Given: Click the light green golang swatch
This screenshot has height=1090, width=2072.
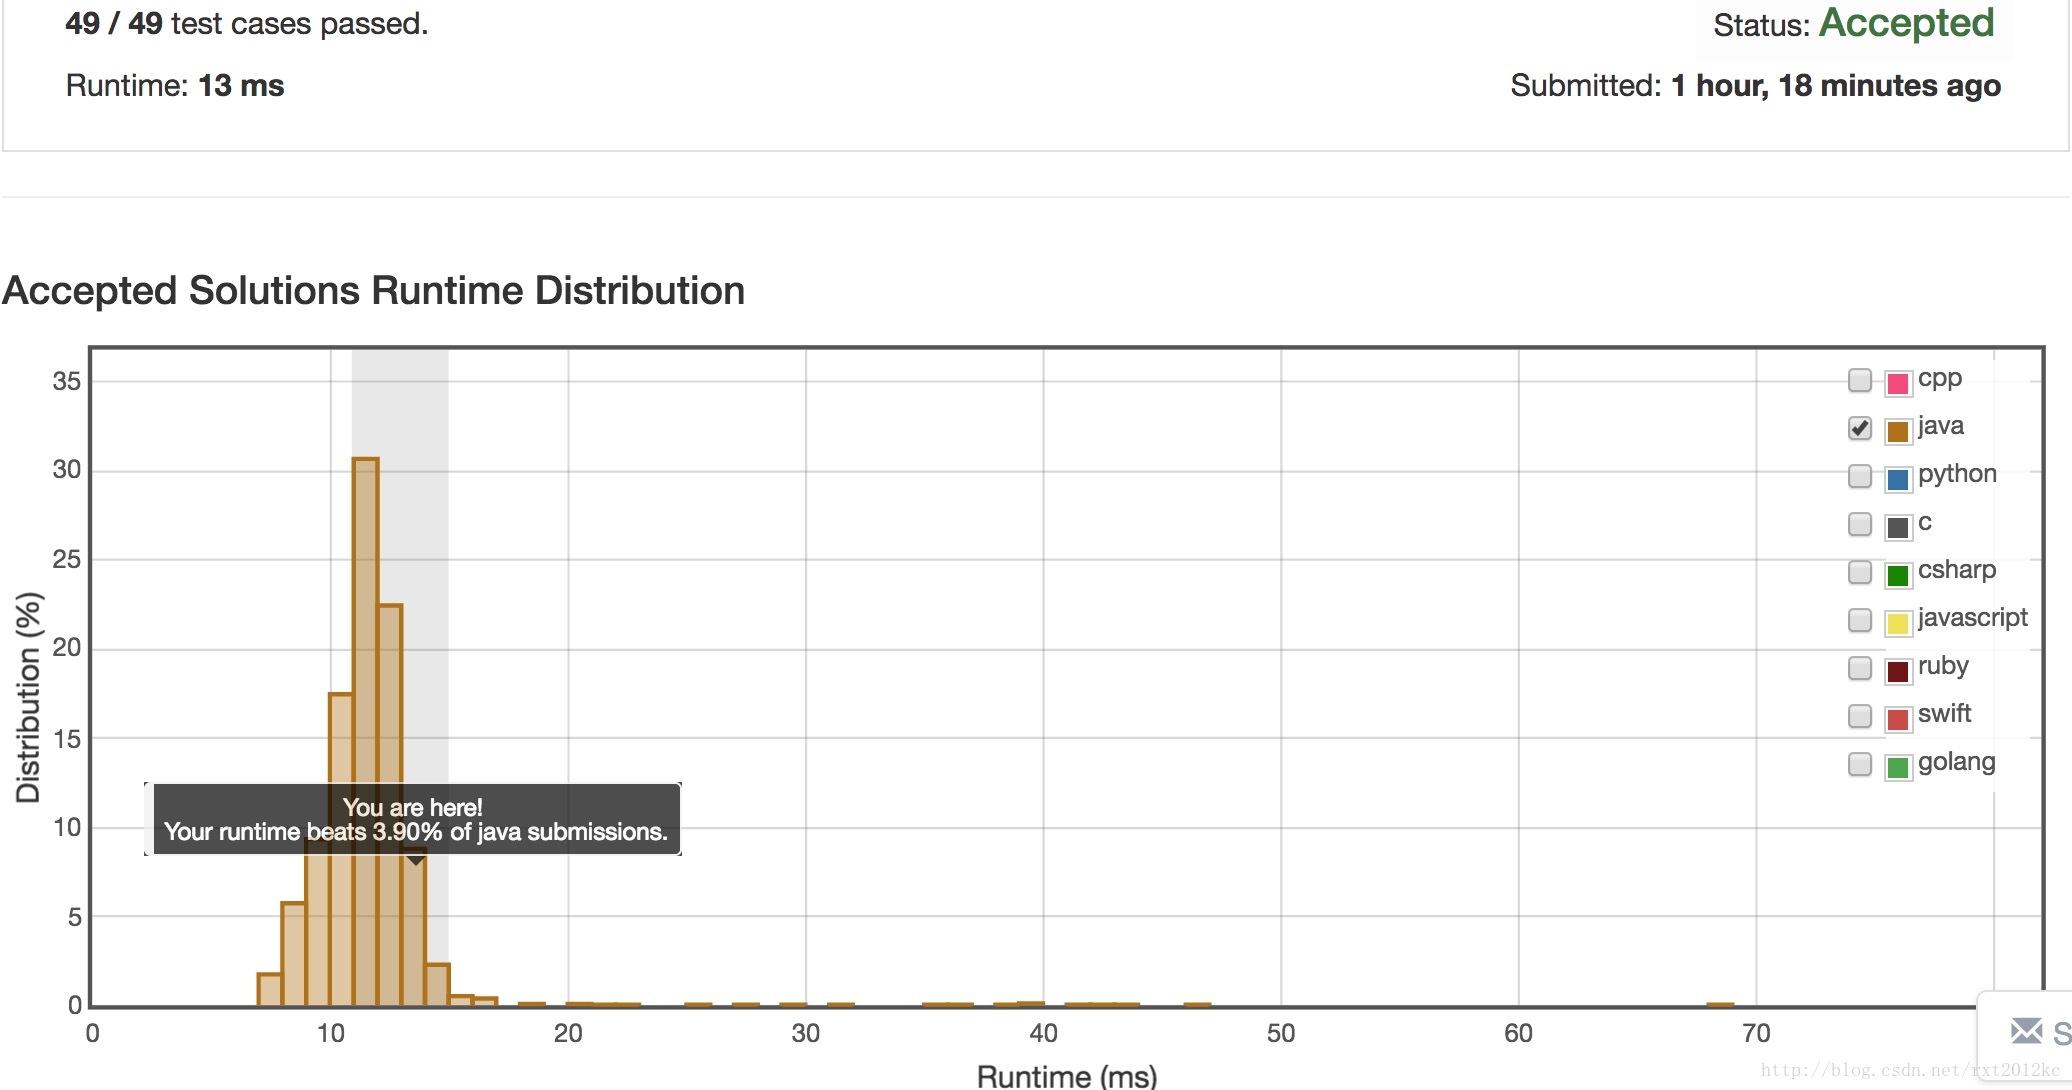Looking at the screenshot, I should (x=1897, y=767).
